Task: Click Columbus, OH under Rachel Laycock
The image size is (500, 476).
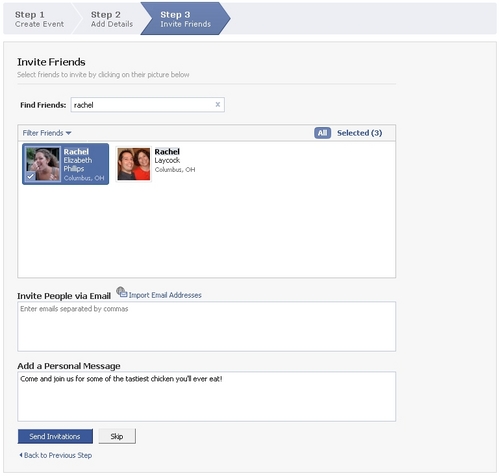Action: tap(175, 170)
